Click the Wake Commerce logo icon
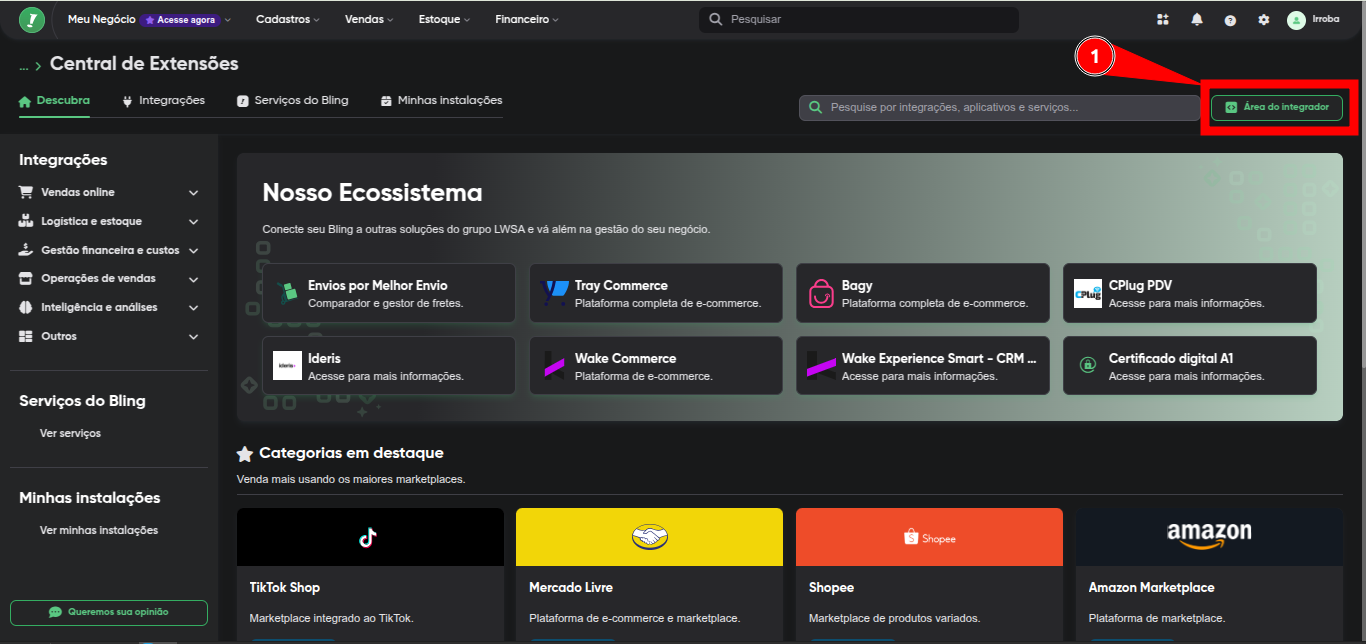This screenshot has height=644, width=1366. 554,366
